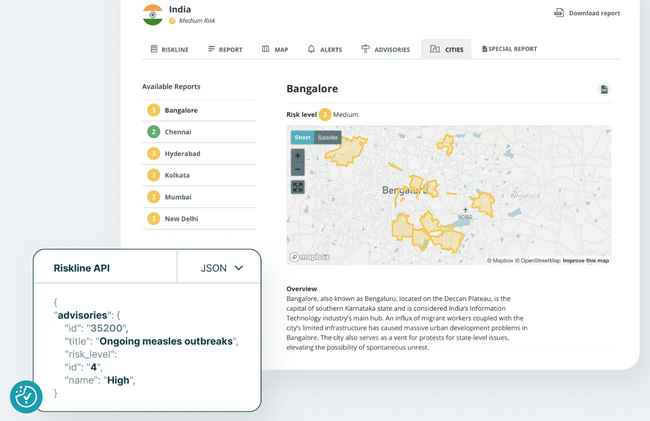
Task: Open the Alerts tab
Action: pyautogui.click(x=325, y=49)
